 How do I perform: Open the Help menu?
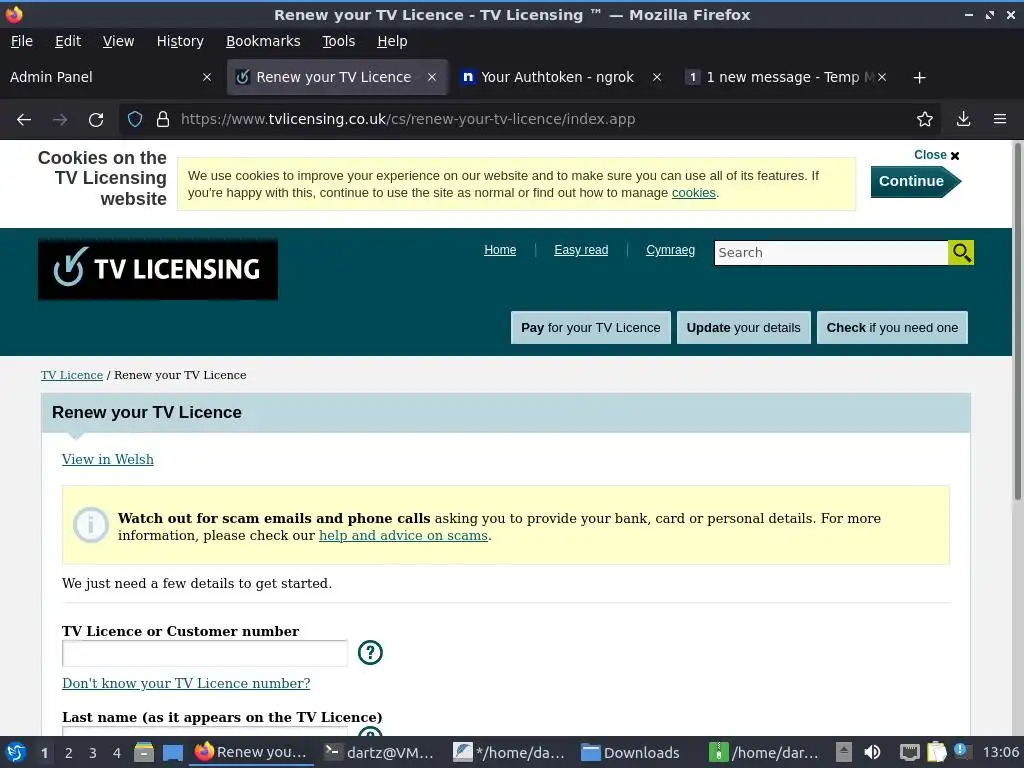pyautogui.click(x=392, y=41)
